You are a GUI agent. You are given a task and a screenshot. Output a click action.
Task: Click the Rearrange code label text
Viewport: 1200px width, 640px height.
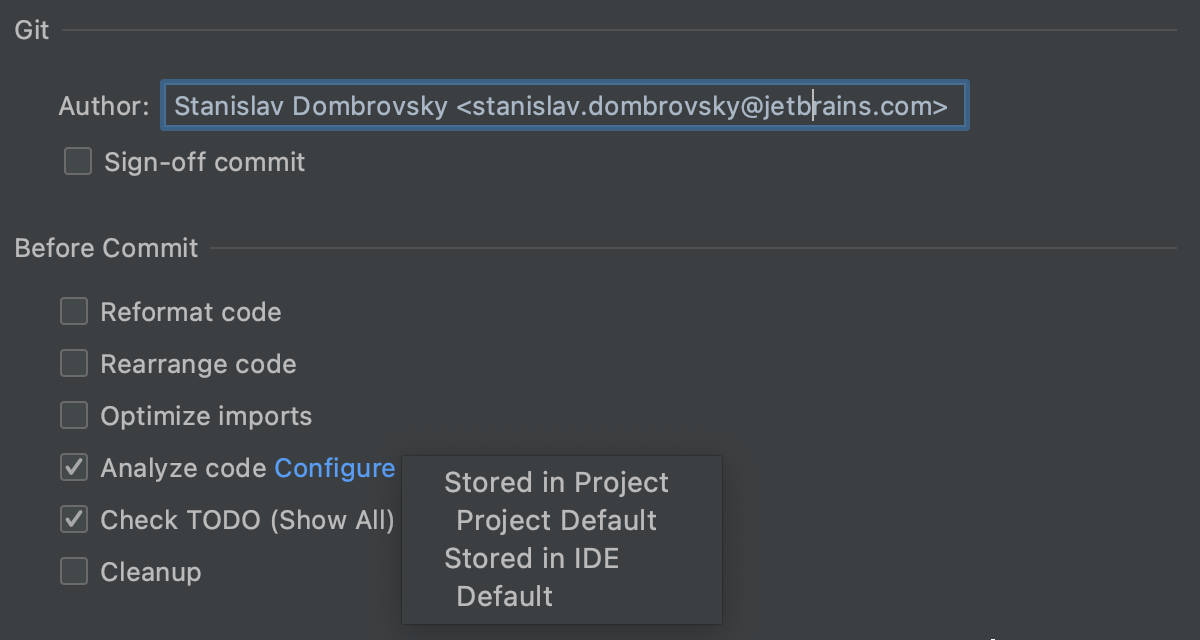point(198,364)
